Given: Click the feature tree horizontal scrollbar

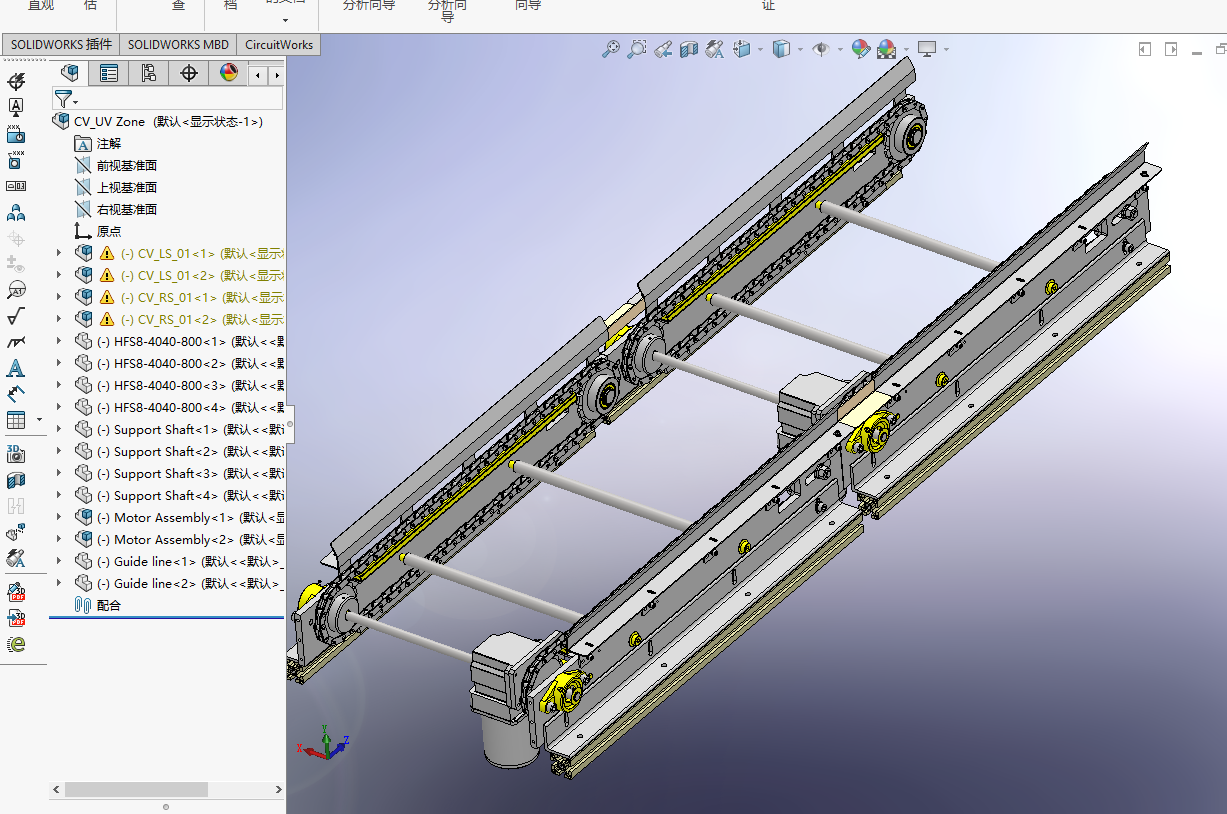Looking at the screenshot, I should 136,789.
